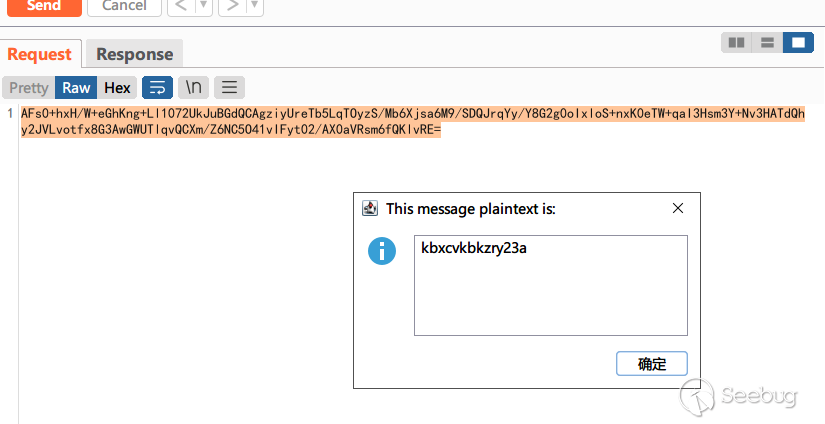
Task: Close the plaintext message dialog
Action: point(678,208)
